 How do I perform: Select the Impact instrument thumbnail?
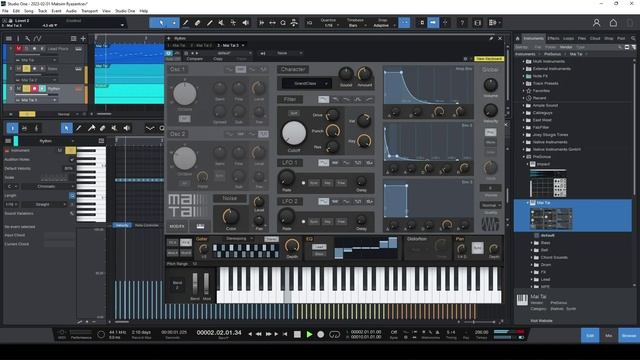pyautogui.click(x=548, y=184)
